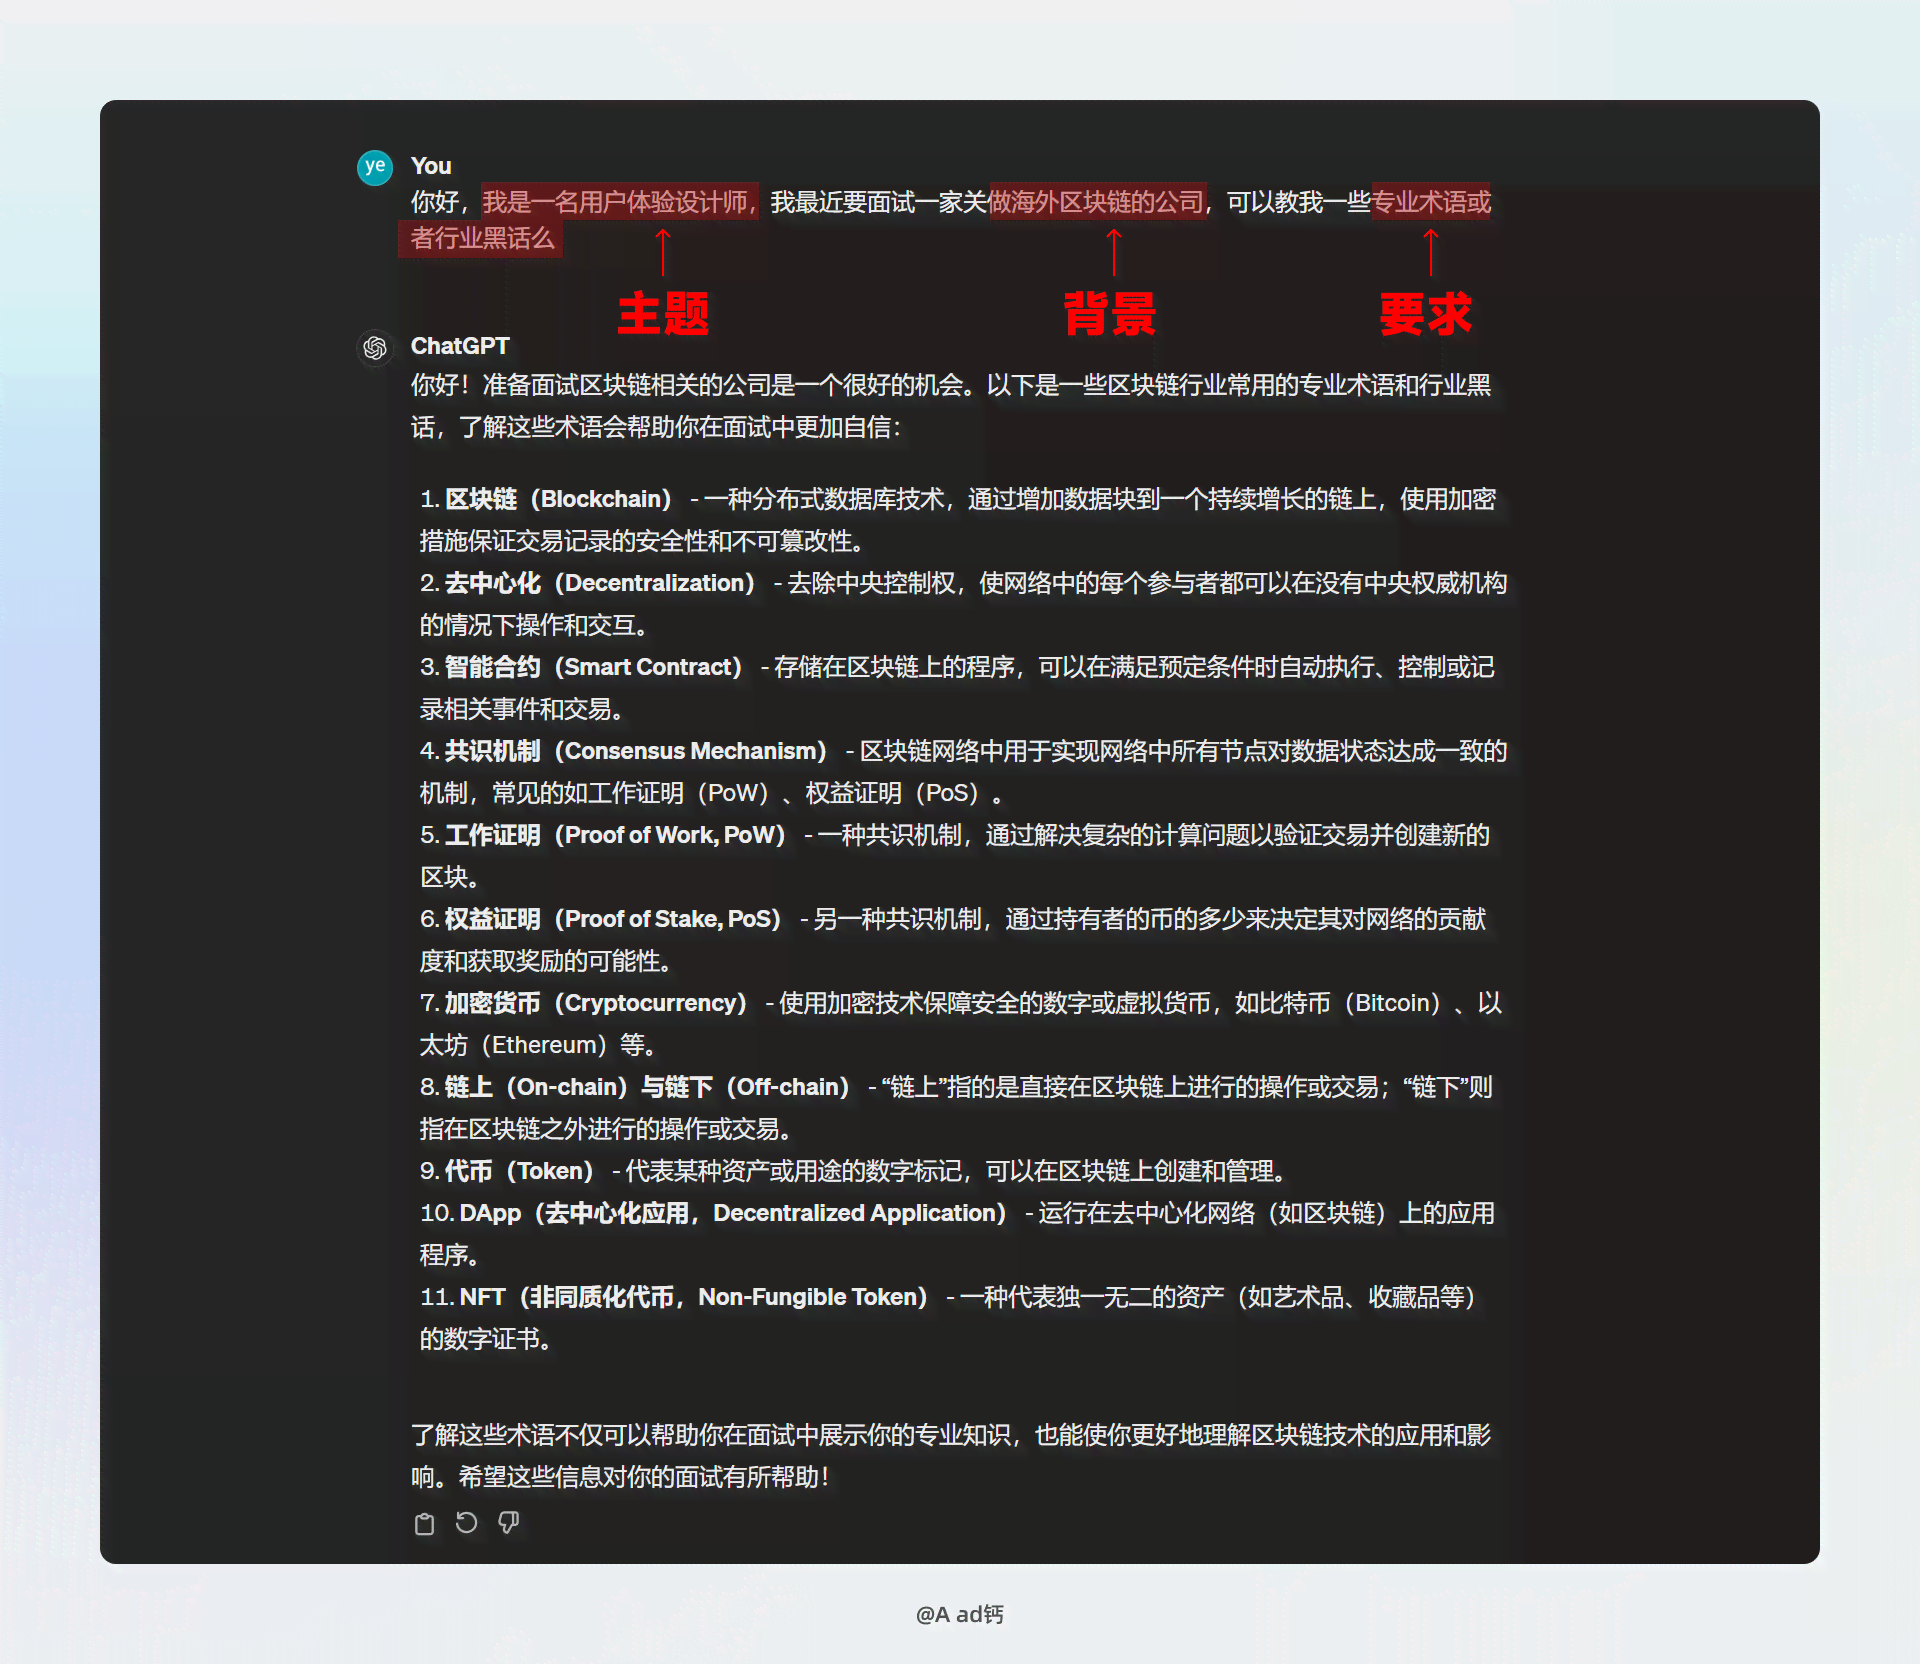The image size is (1920, 1664).
Task: Click the term 链上 (On-chain)
Action: [x=536, y=1087]
